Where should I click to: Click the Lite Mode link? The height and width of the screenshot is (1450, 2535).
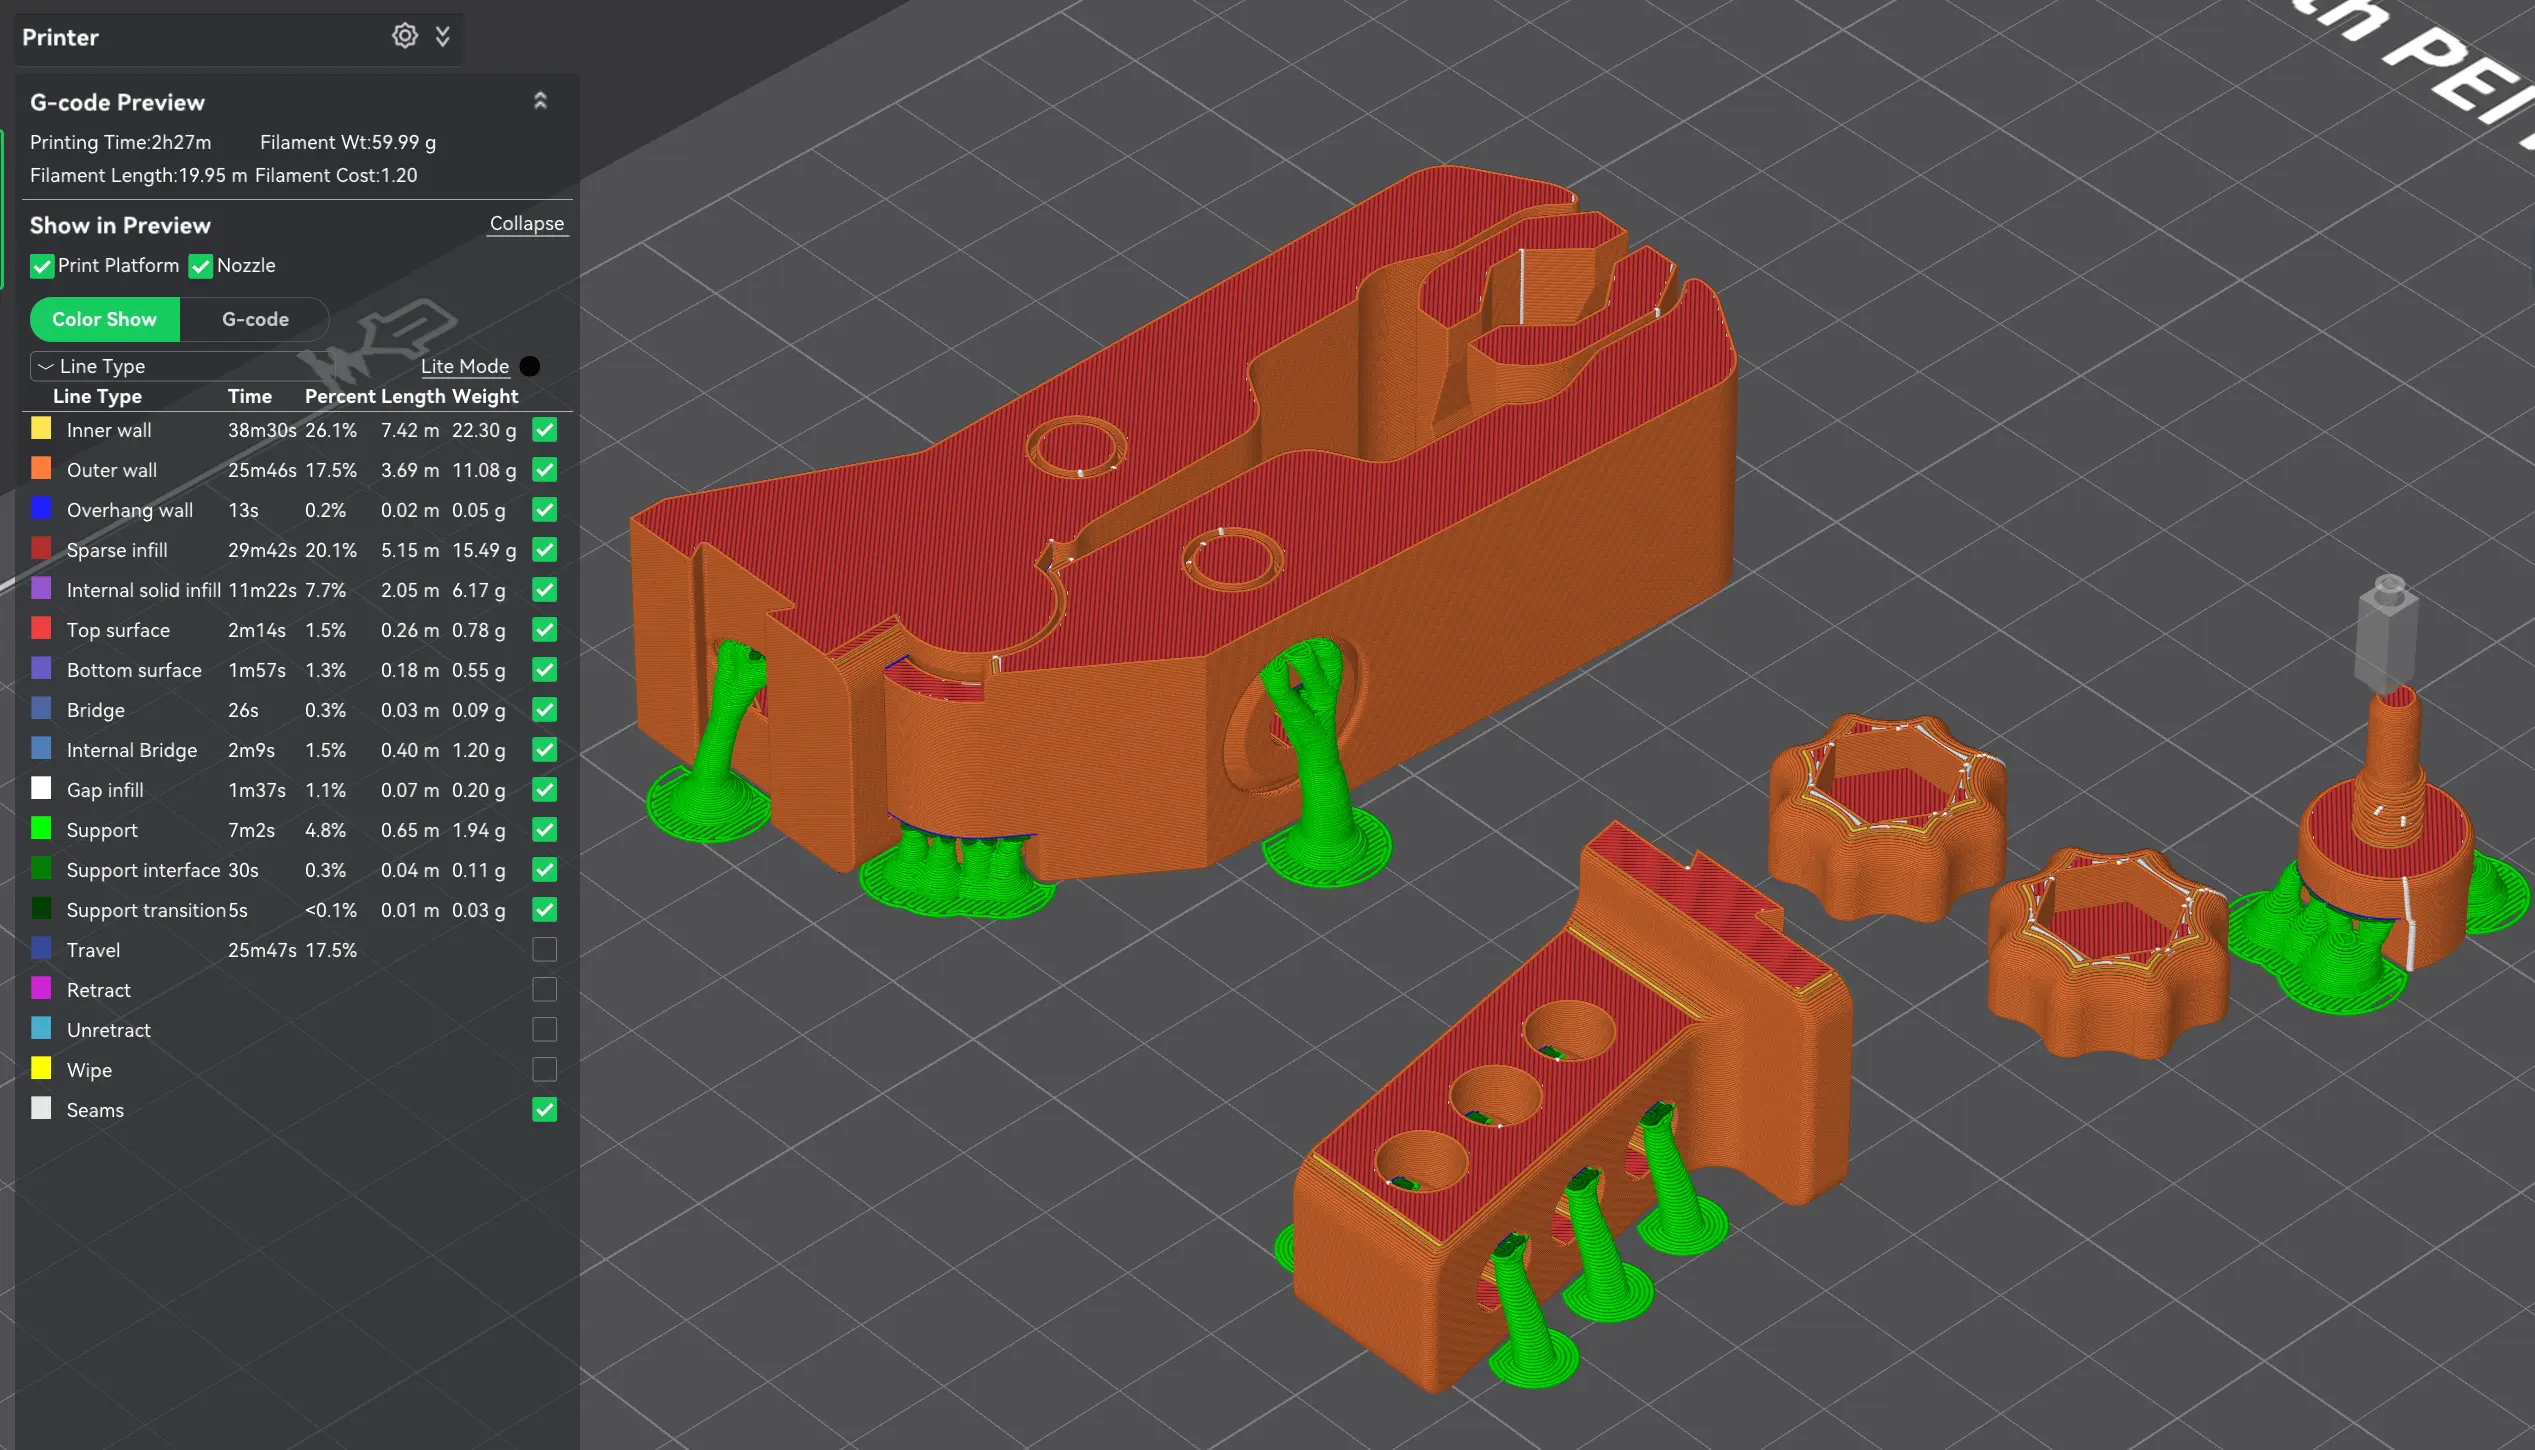coord(465,366)
